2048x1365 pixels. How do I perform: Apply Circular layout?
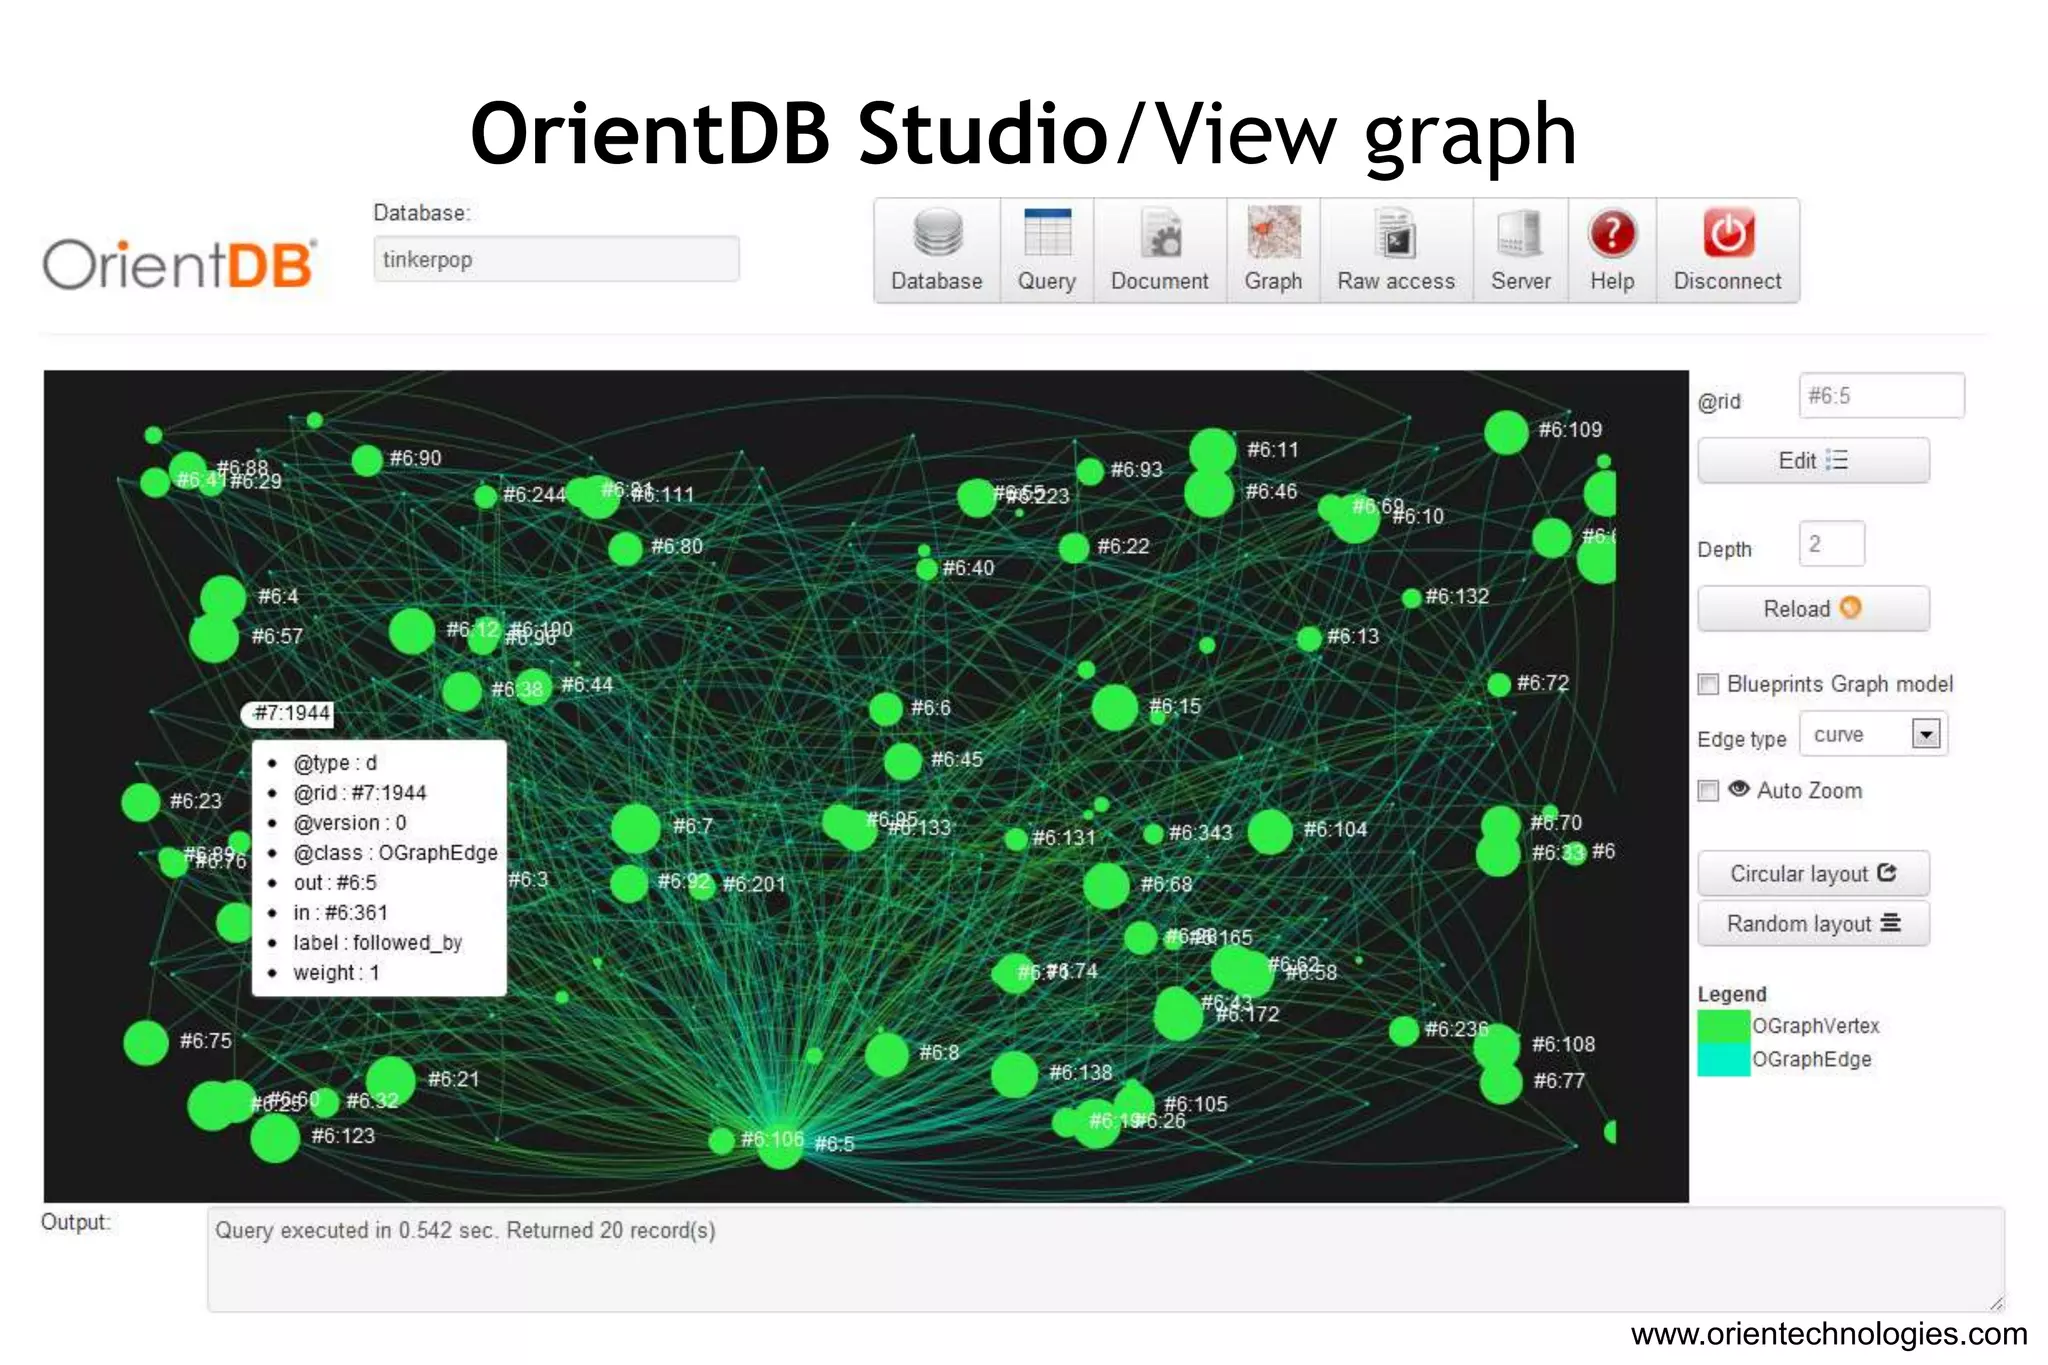pyautogui.click(x=1813, y=873)
